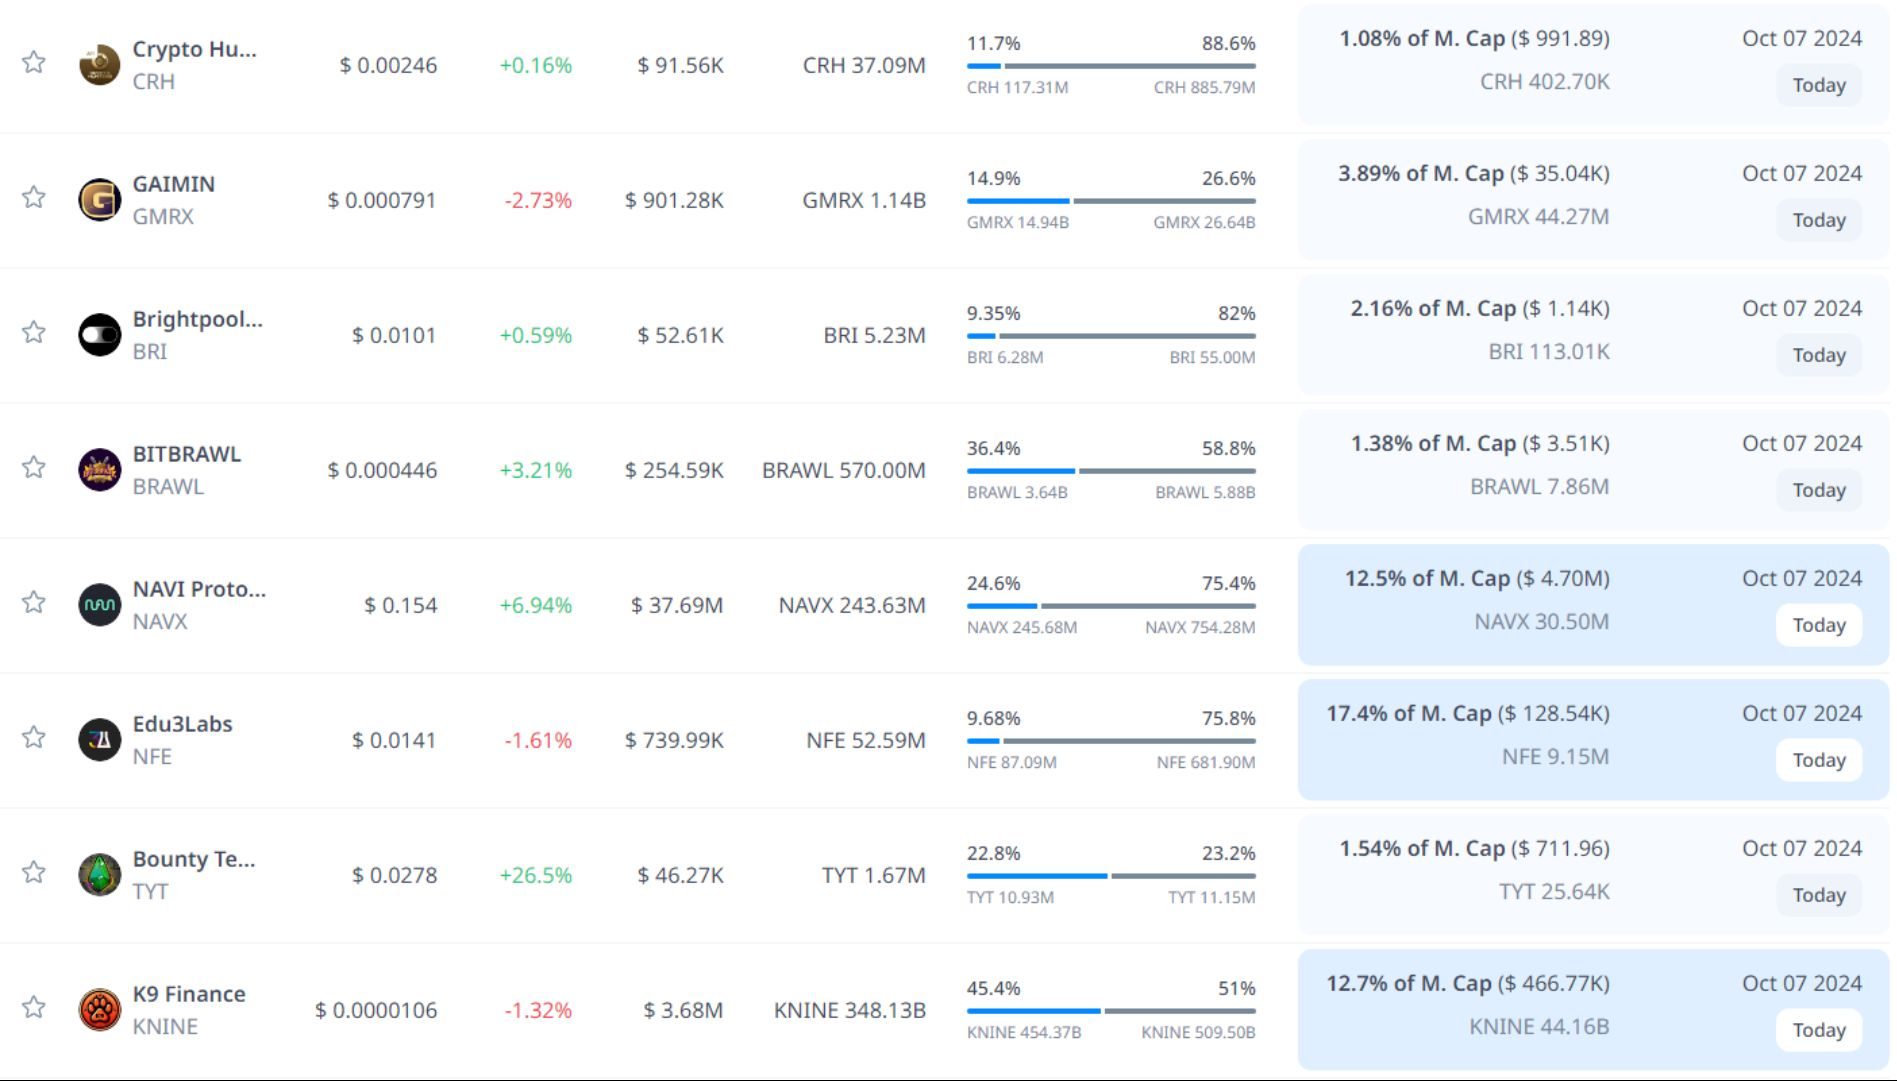
Task: Click the TYT unlock progress bar
Action: [x=1110, y=876]
